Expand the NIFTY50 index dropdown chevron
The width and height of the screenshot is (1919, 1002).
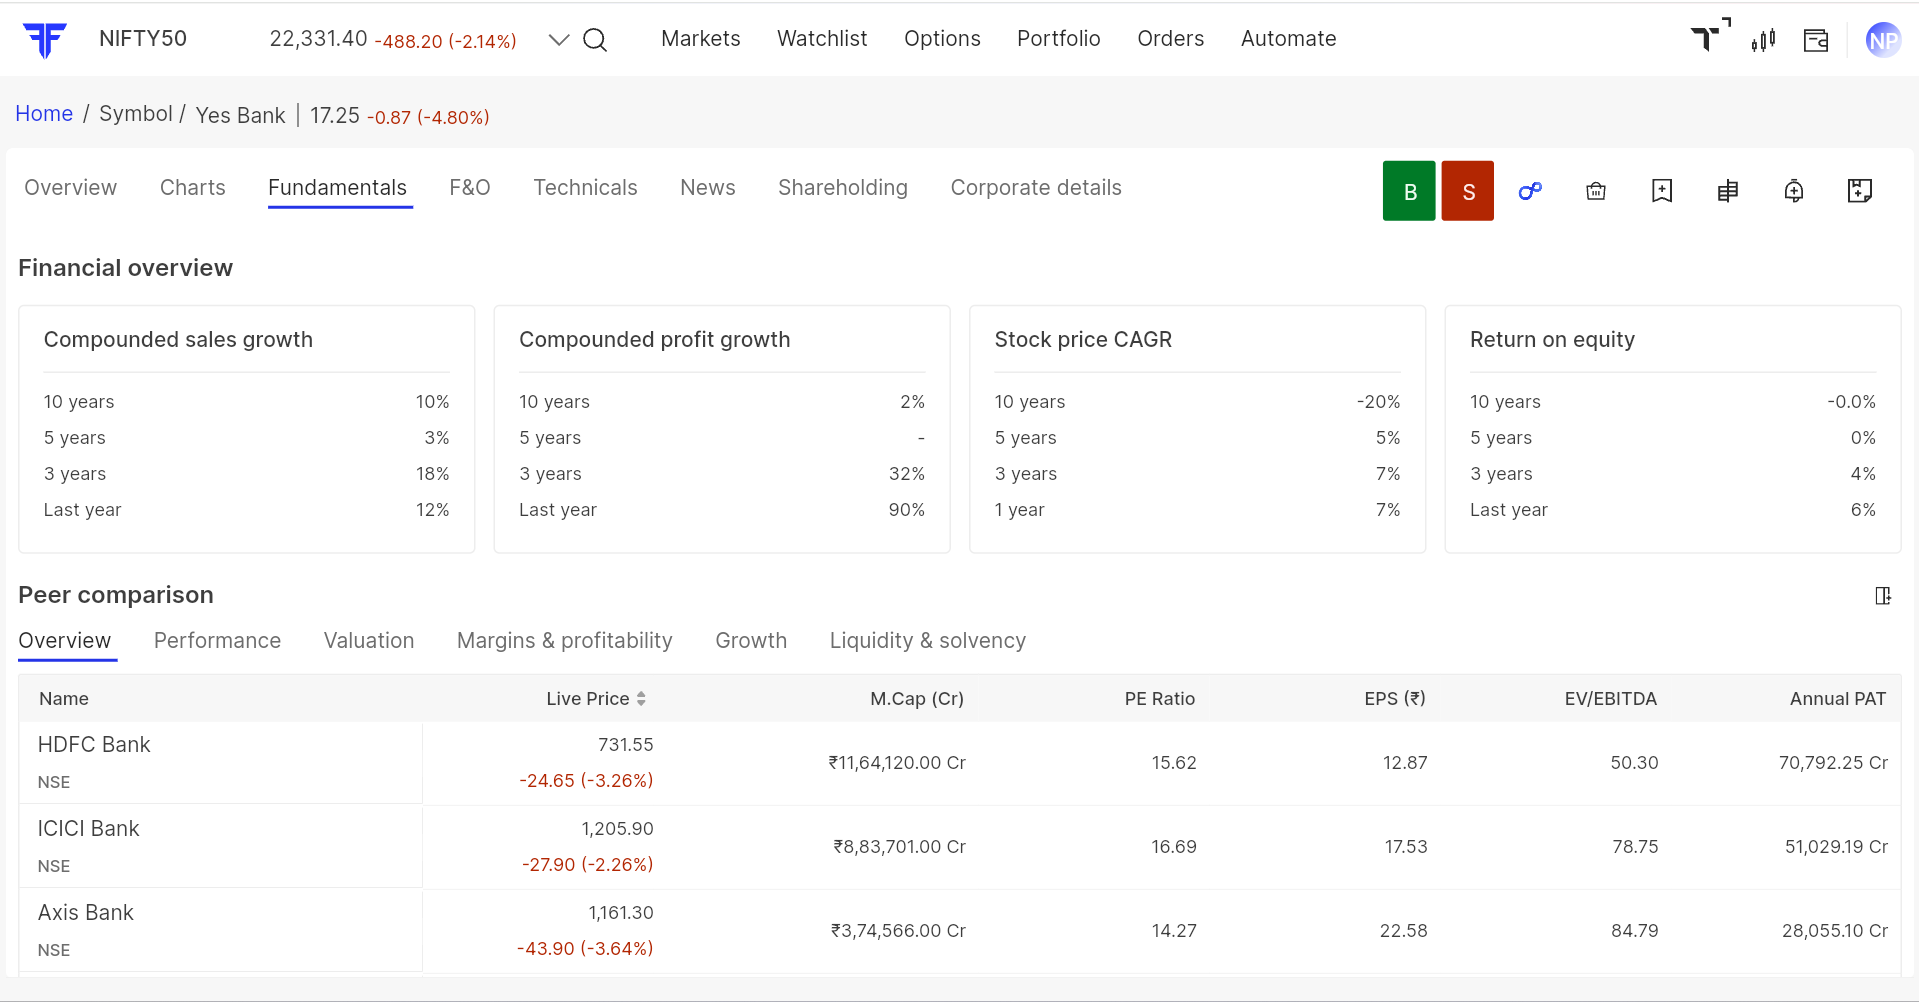pyautogui.click(x=559, y=40)
